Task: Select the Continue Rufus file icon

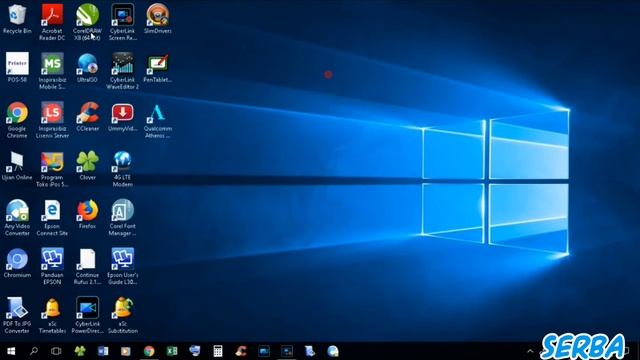Action: (x=87, y=267)
